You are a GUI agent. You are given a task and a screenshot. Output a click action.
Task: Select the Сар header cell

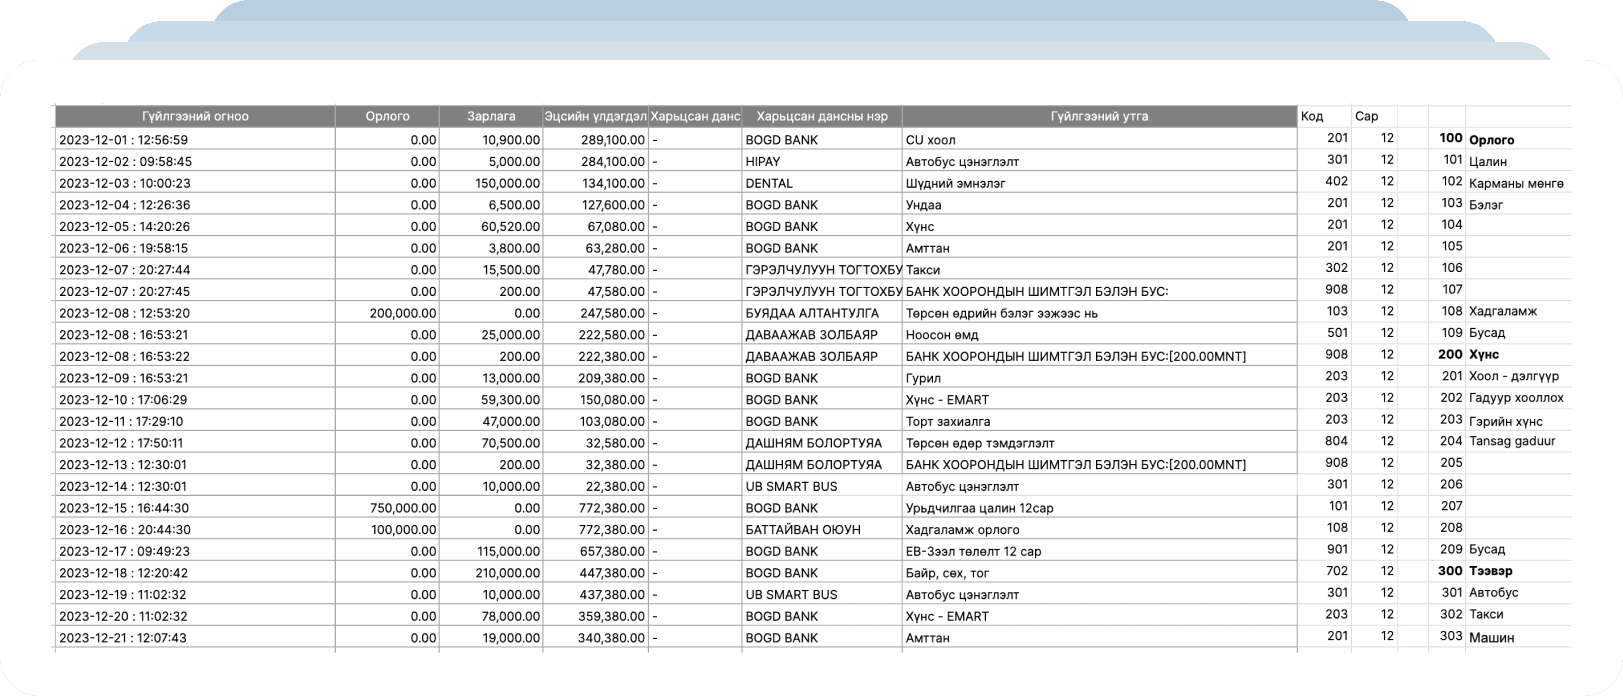click(1366, 116)
